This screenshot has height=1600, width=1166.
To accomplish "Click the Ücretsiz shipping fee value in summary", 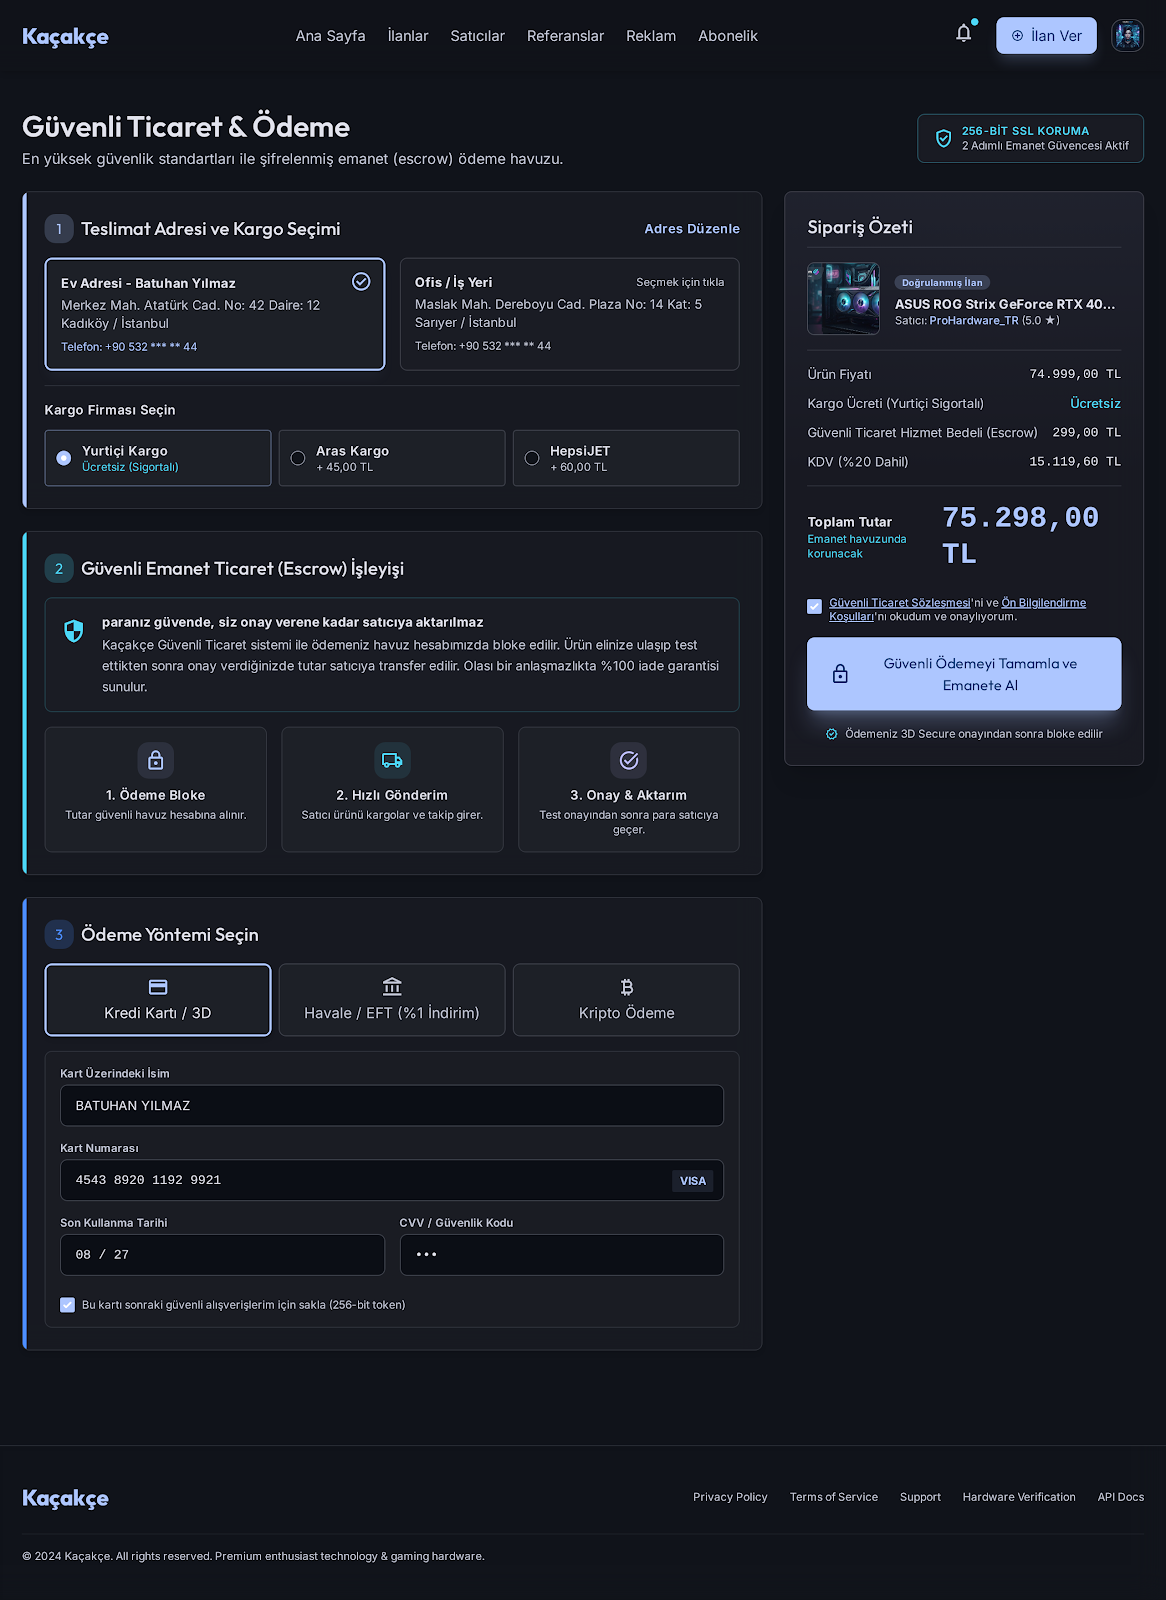I will point(1096,403).
